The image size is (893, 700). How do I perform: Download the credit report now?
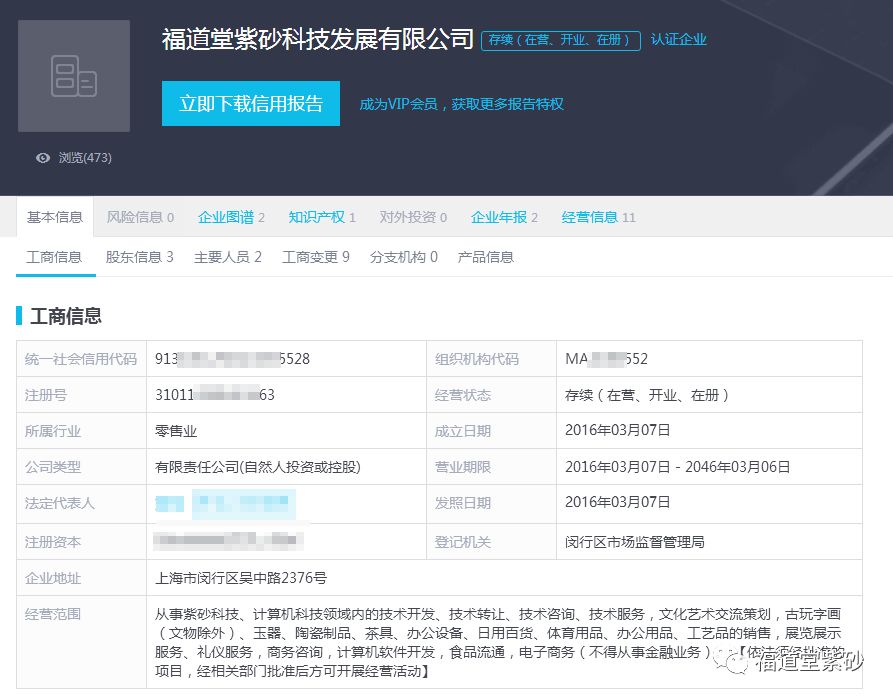[251, 103]
